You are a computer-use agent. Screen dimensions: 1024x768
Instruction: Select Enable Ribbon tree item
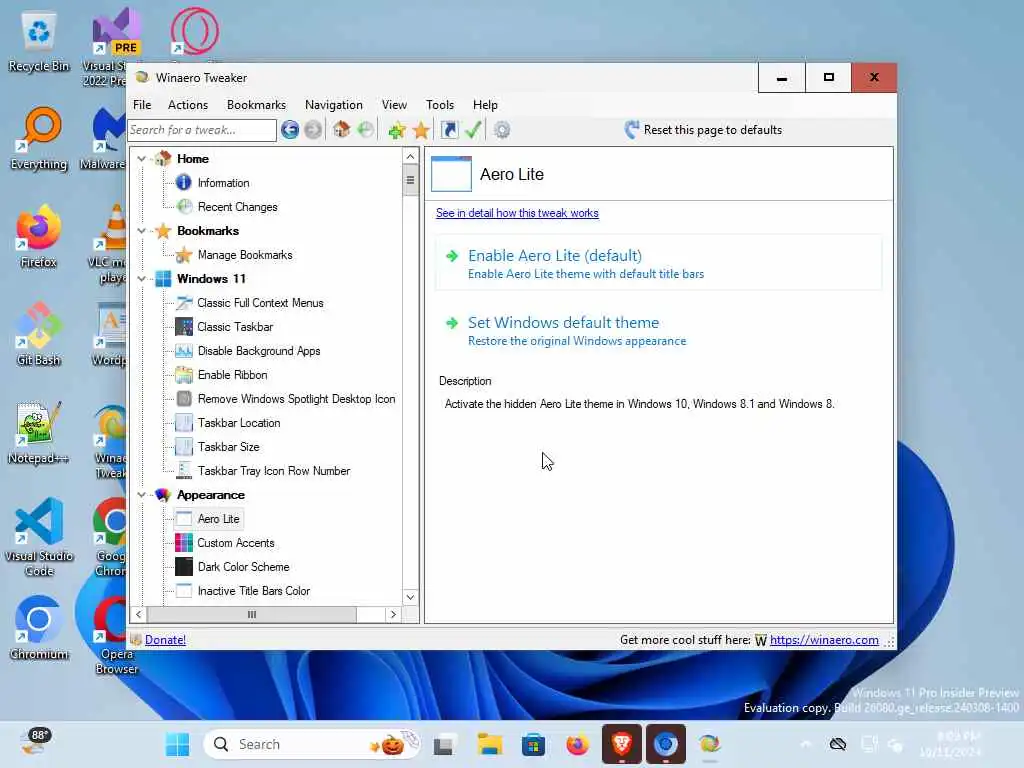[232, 375]
